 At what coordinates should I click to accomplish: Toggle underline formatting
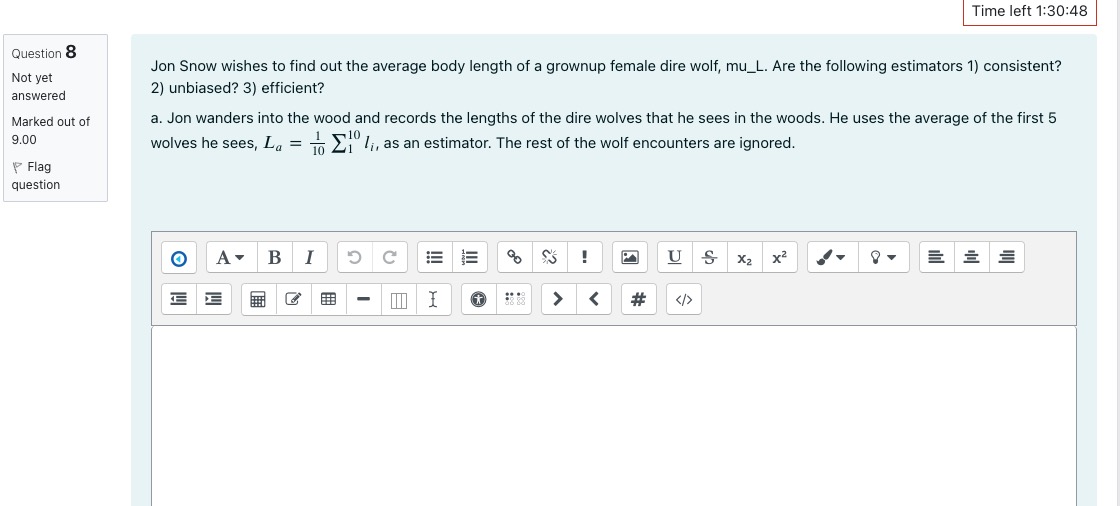674,258
